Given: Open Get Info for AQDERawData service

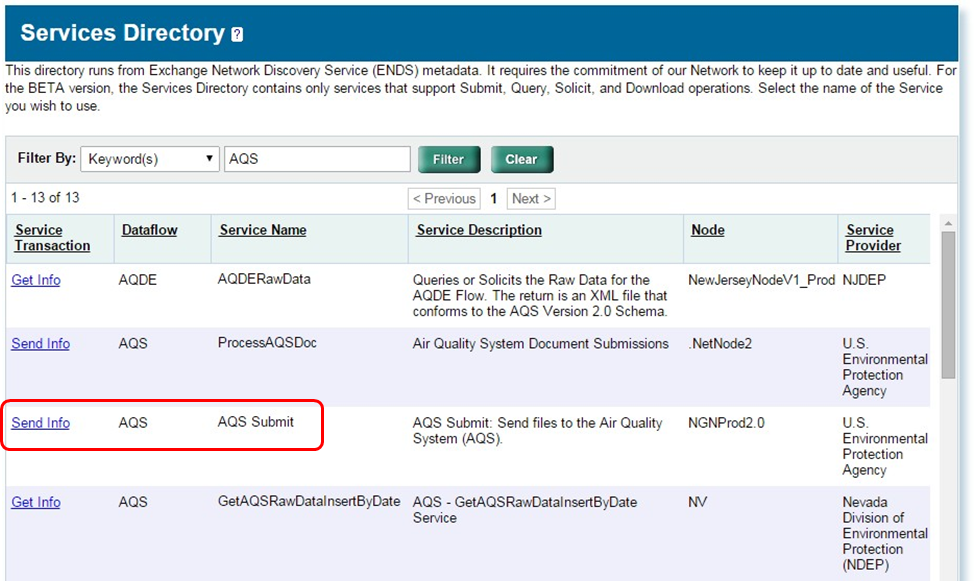Looking at the screenshot, I should click(x=35, y=280).
